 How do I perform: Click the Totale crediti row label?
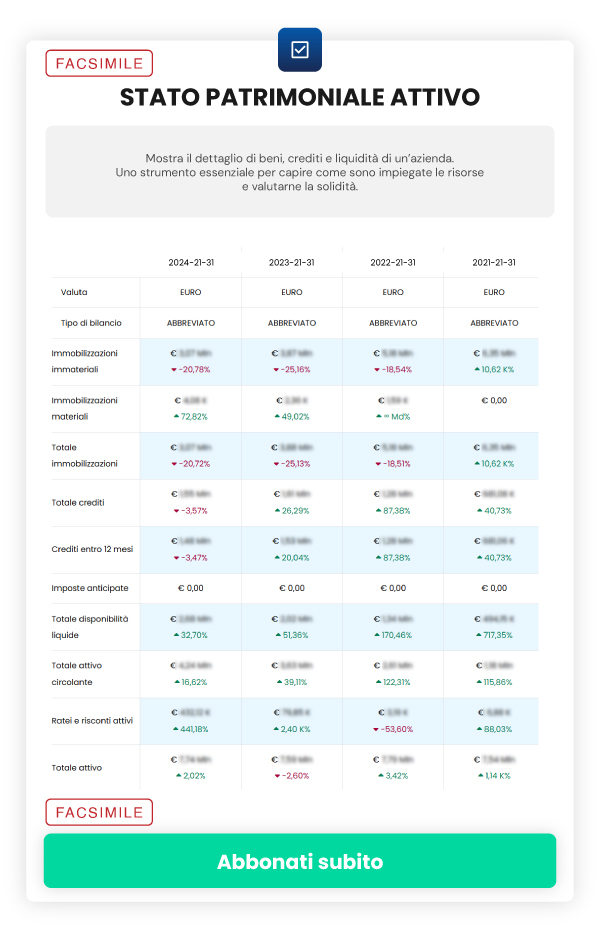[x=78, y=502]
